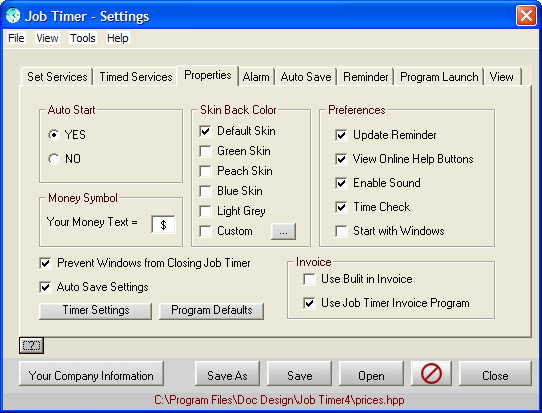
Task: Switch to the Timed Services tab
Action: 136,77
